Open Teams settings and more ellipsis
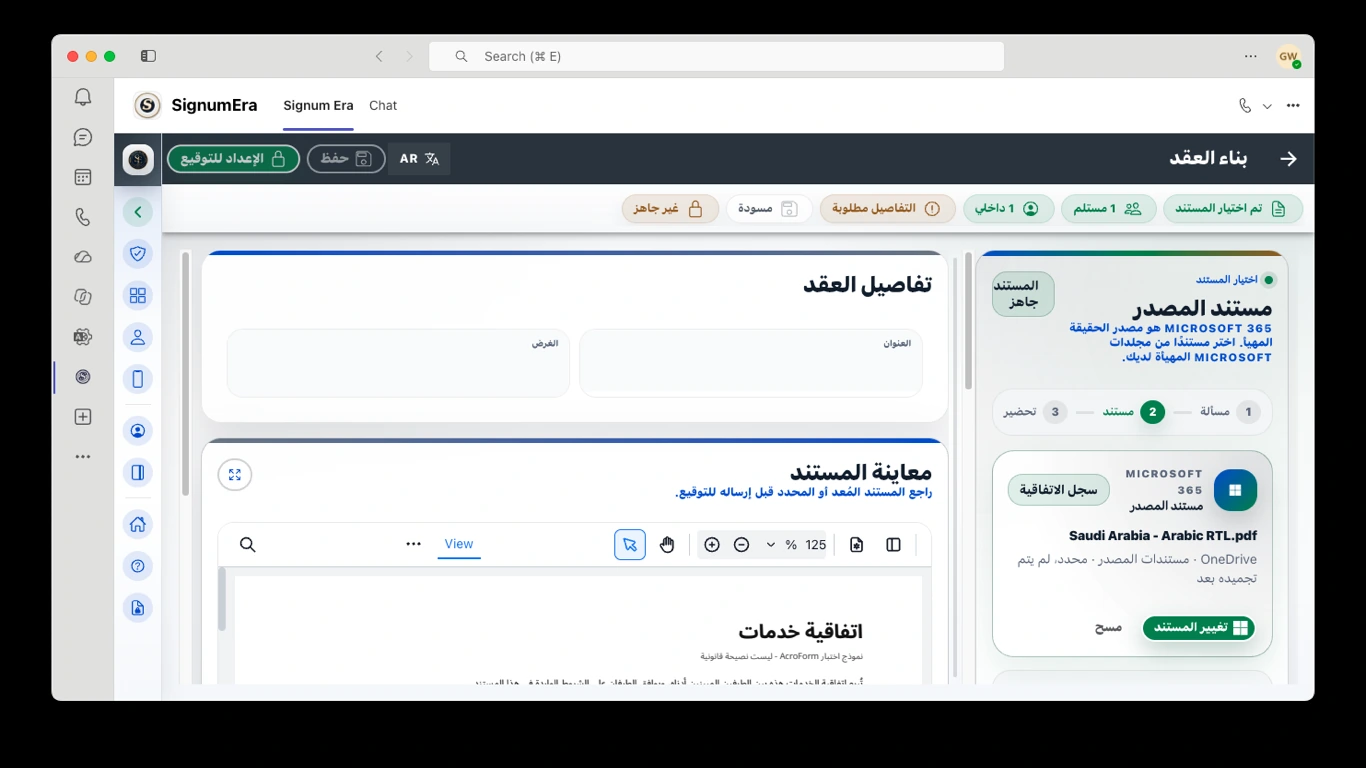1366x768 pixels. pos(1251,57)
